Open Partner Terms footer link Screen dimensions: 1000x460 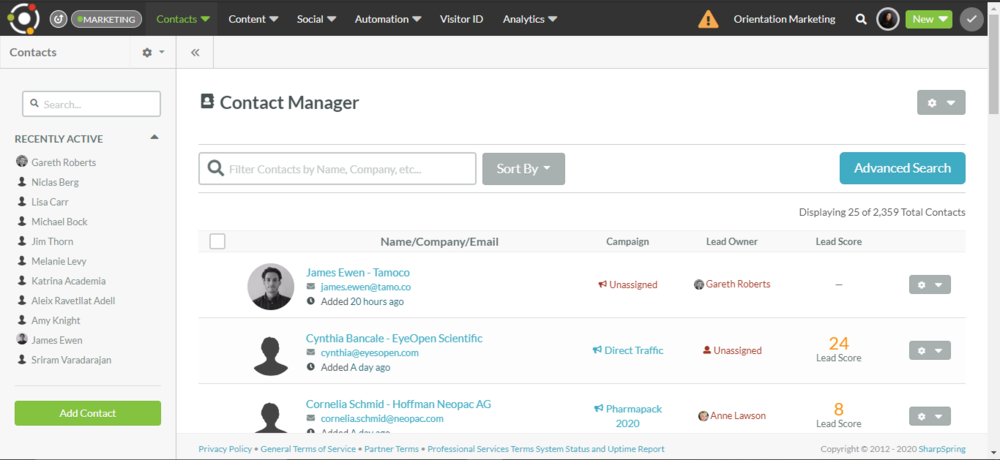391,449
